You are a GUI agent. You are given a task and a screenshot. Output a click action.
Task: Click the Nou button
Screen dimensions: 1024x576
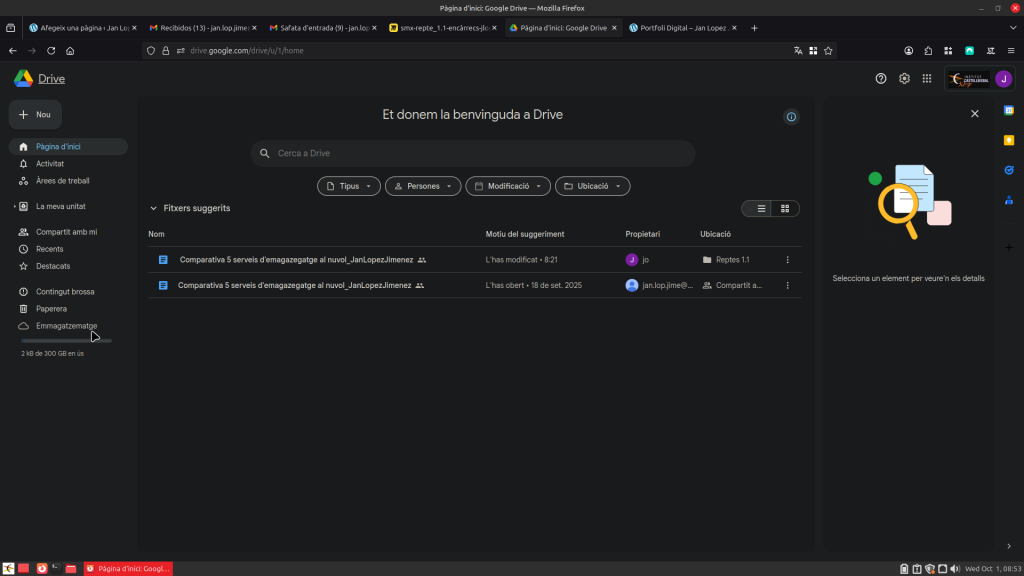click(x=35, y=115)
